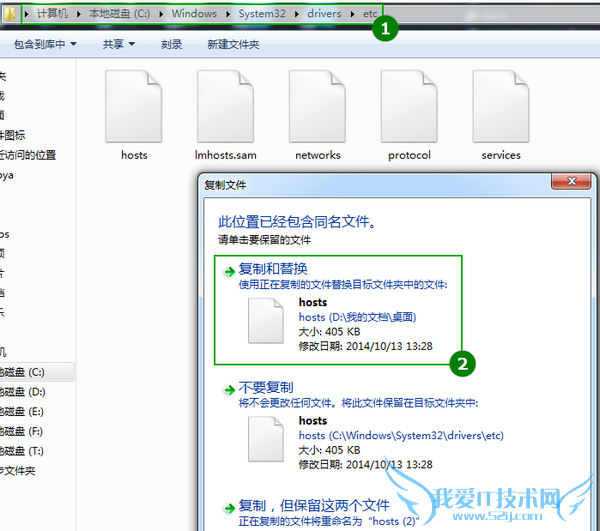This screenshot has height=531, width=600.
Task: Click etc in address breadcrumb
Action: pyautogui.click(x=370, y=14)
